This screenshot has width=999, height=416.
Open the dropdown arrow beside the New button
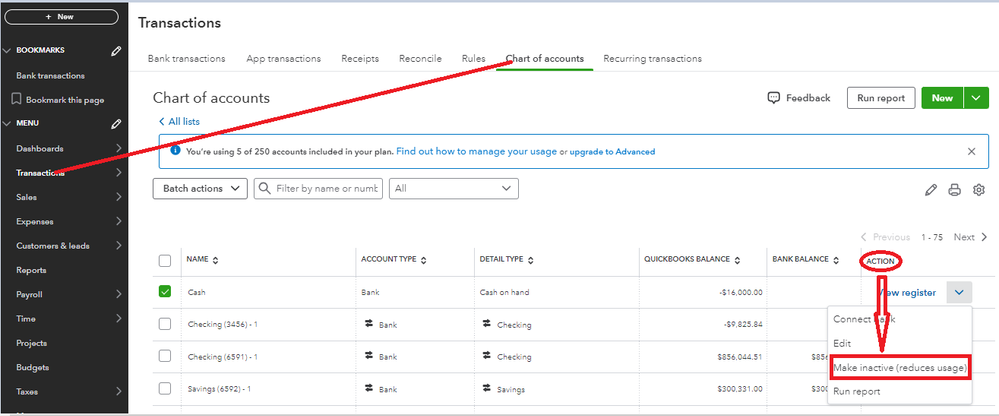(976, 98)
